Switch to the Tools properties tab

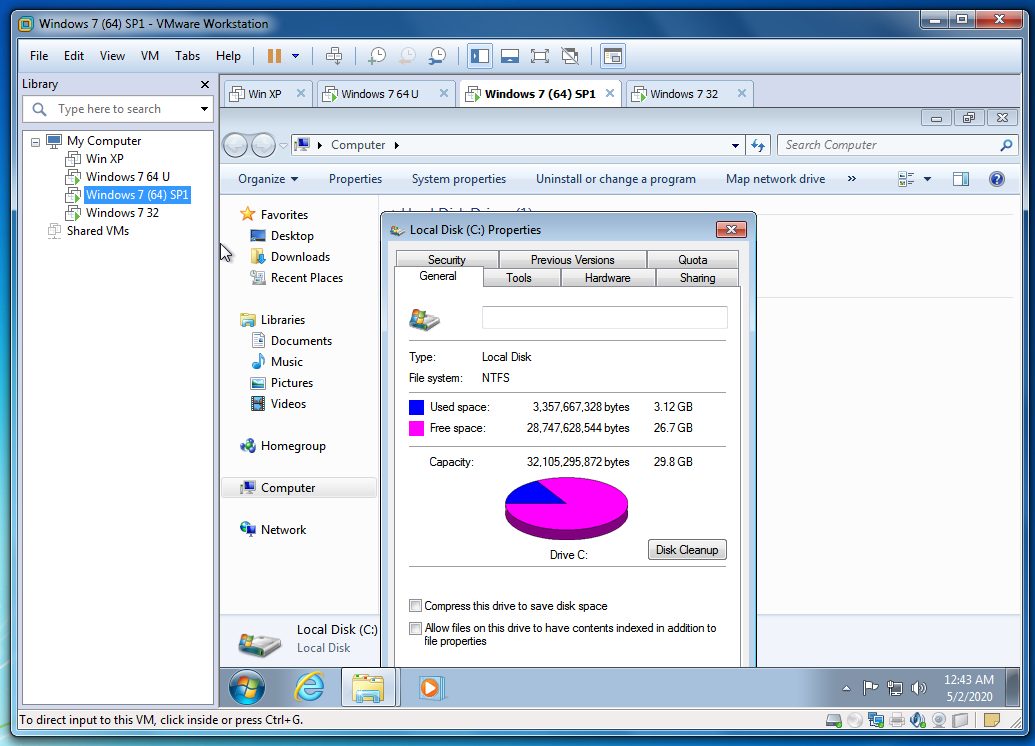click(519, 278)
